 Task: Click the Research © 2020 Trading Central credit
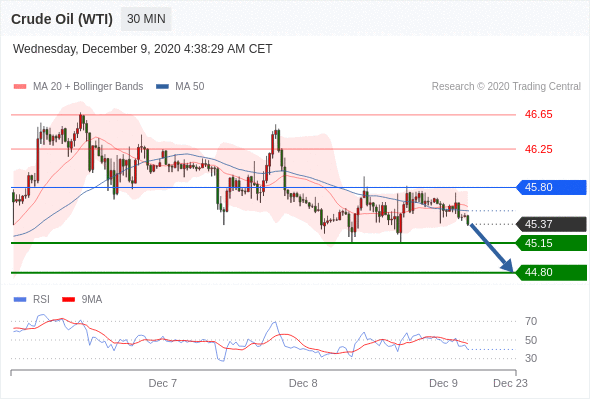(506, 87)
